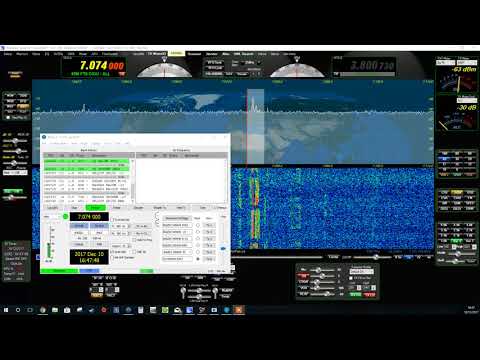Image resolution: width=480 pixels, height=360 pixels.
Task: Click the sixth Tx message text field
Action: click(177, 259)
